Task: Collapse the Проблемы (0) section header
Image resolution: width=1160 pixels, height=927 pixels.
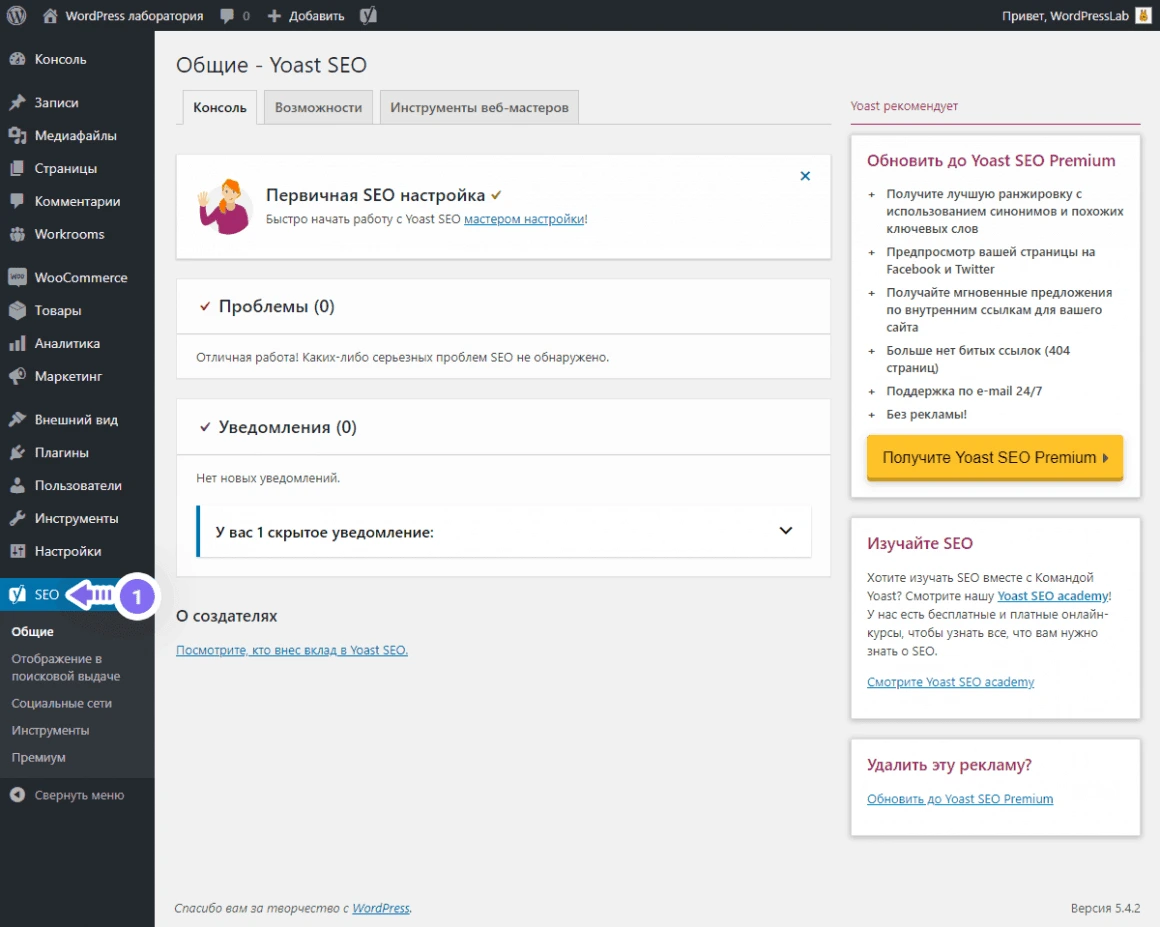Action: point(503,306)
